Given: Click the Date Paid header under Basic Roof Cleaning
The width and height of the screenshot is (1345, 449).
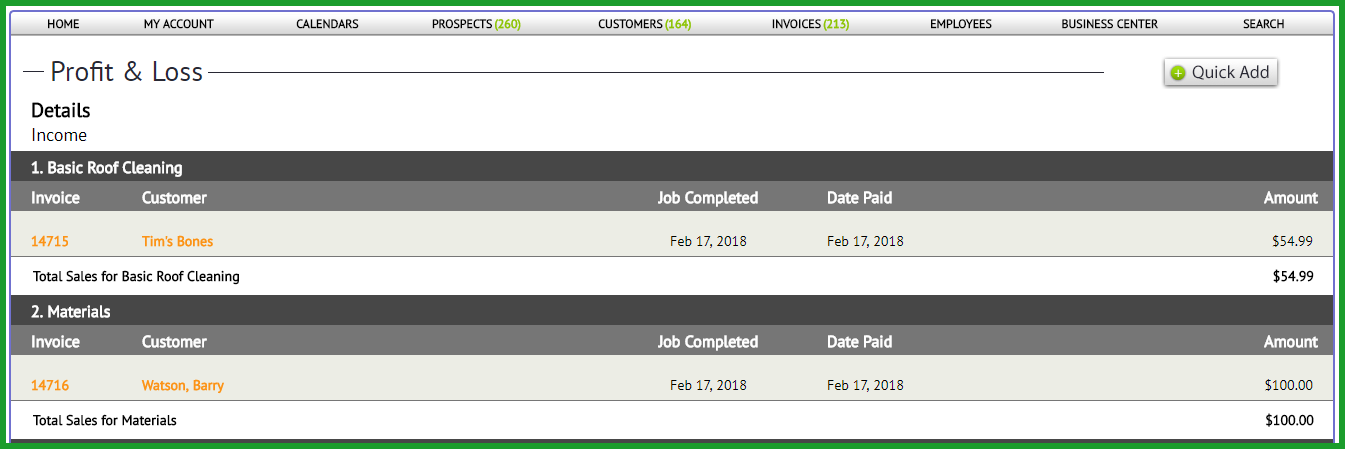Looking at the screenshot, I should tap(859, 197).
